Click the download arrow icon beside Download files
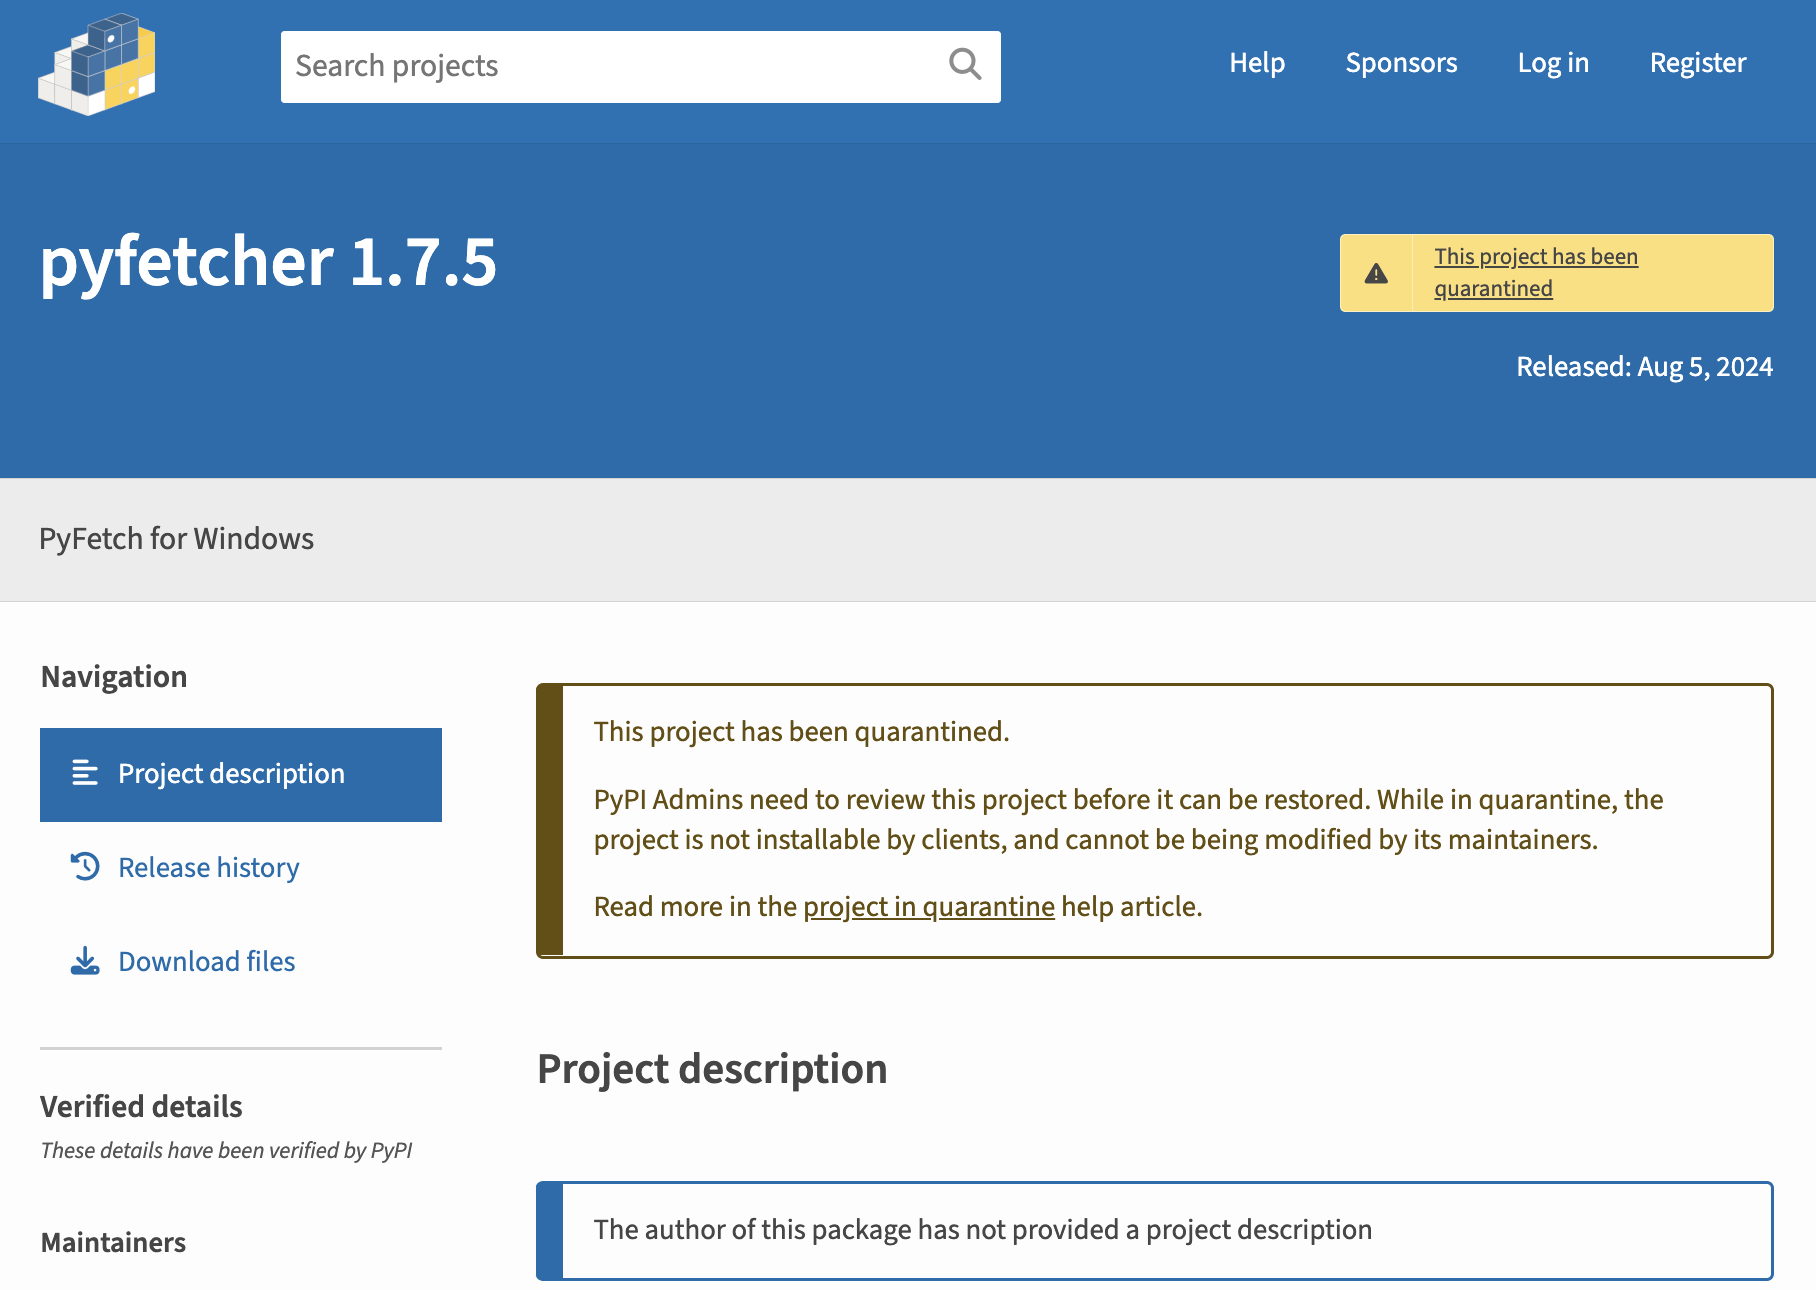This screenshot has height=1290, width=1816. 85,961
